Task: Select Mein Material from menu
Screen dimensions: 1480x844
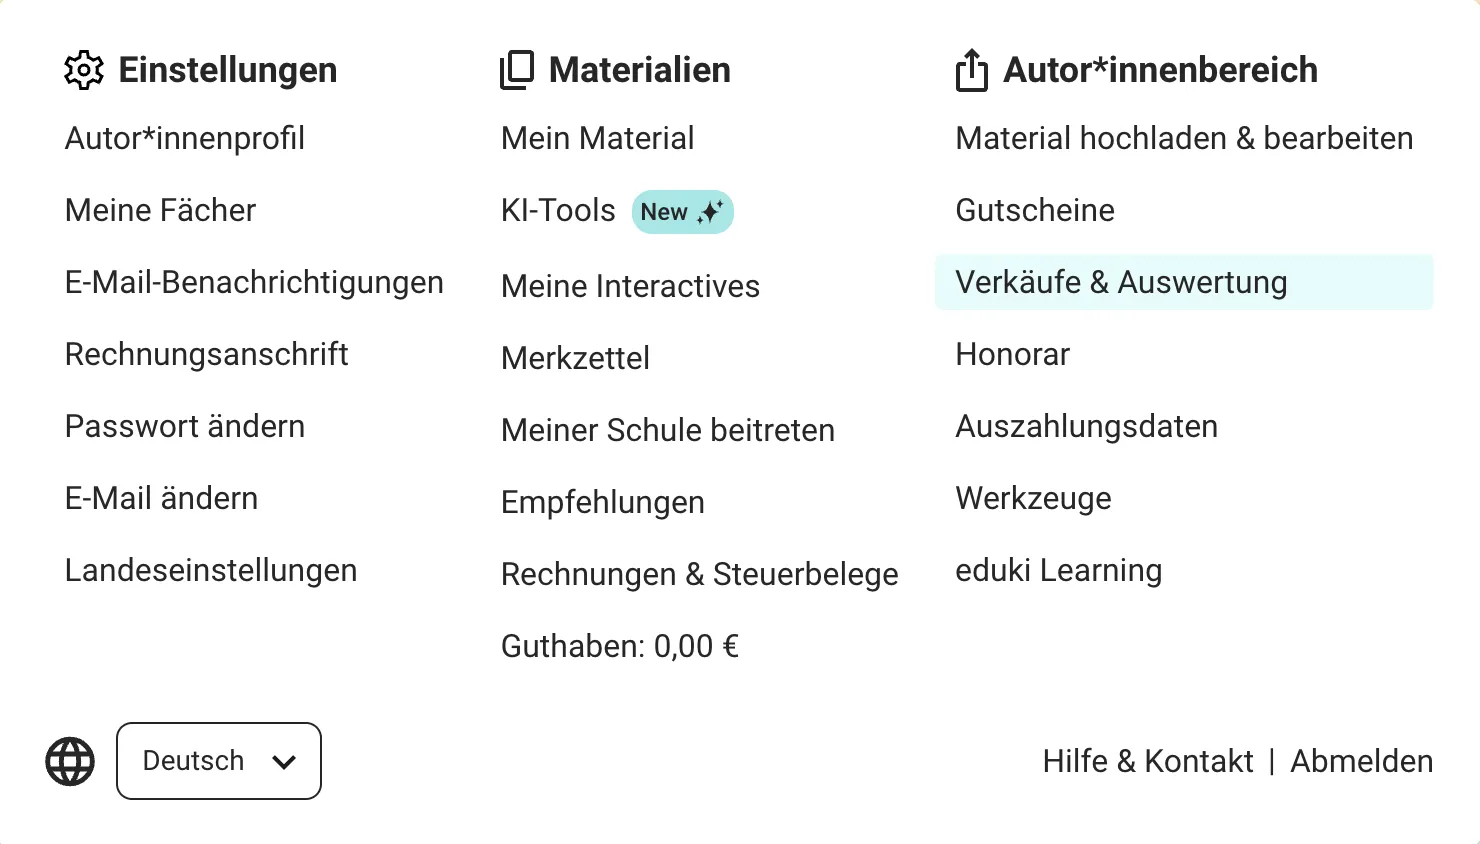Action: (x=597, y=138)
